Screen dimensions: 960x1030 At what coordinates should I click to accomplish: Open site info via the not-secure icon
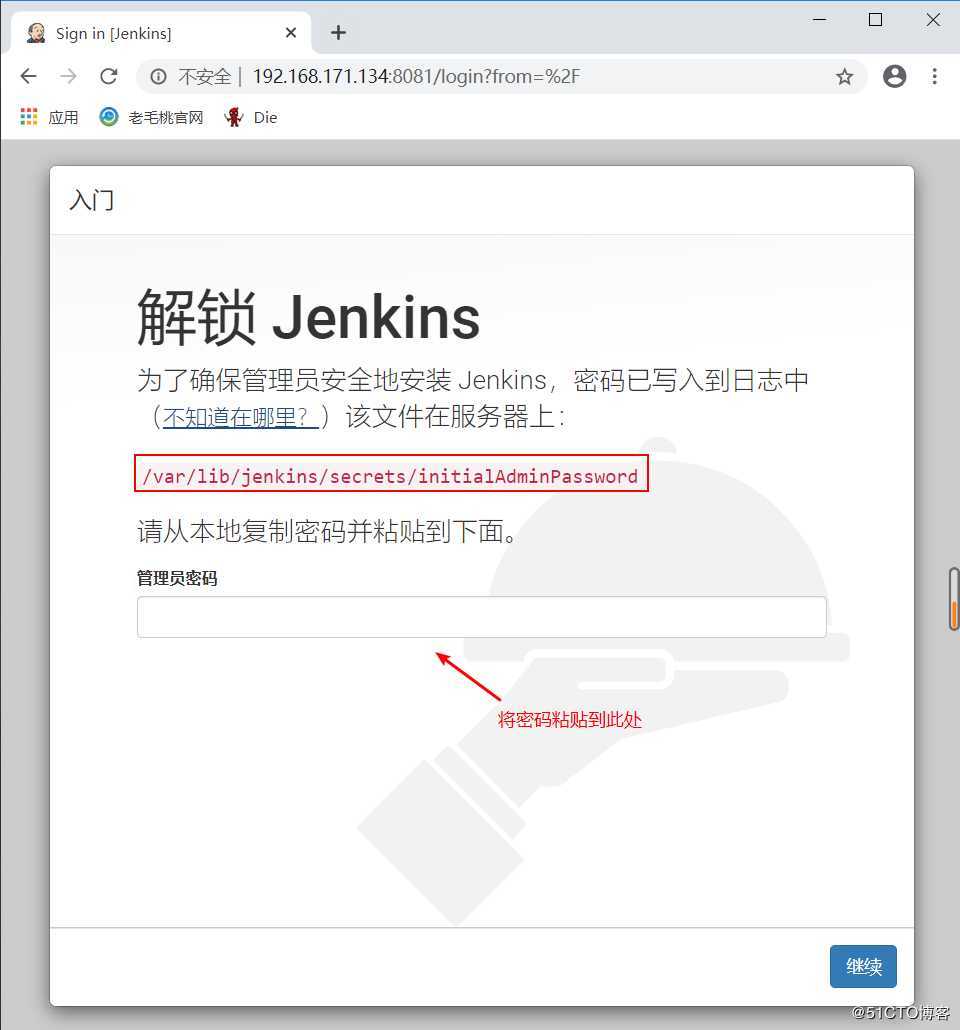click(x=158, y=77)
